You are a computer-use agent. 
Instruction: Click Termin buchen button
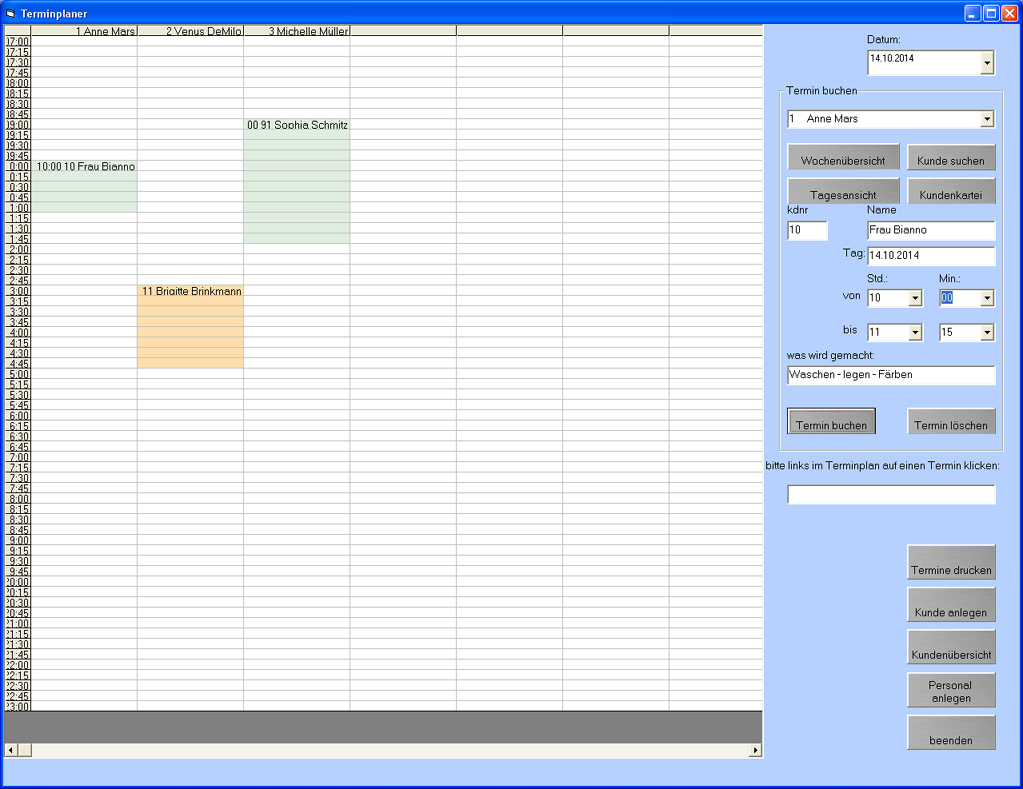[x=831, y=422]
